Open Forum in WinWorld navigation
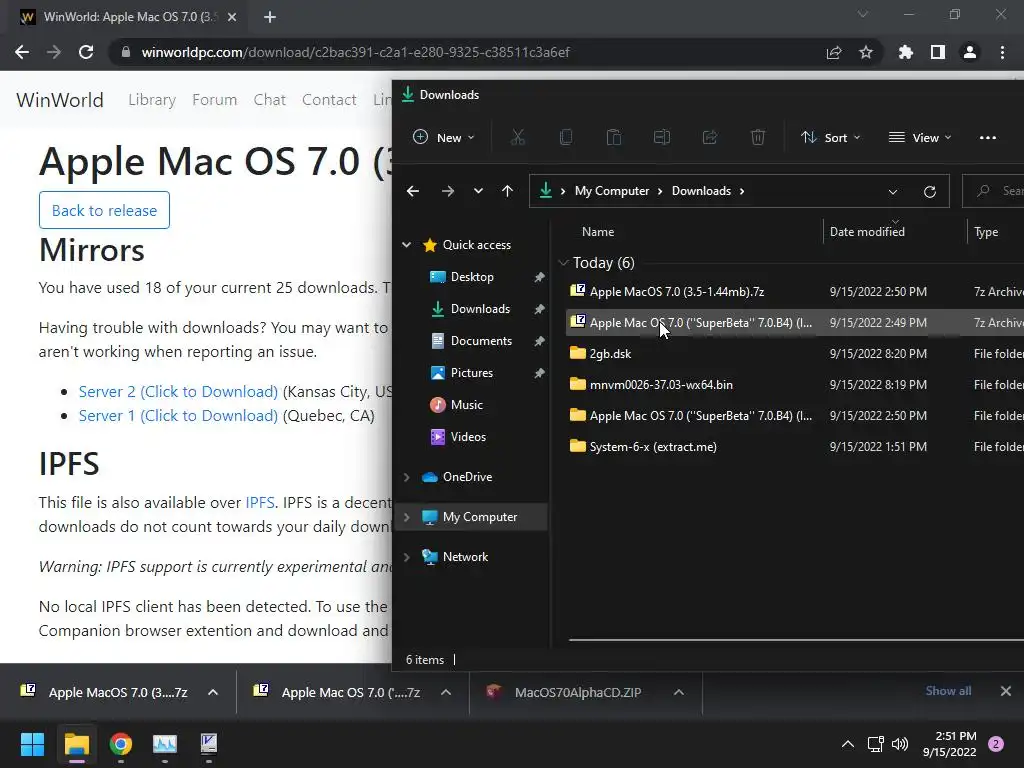This screenshot has height=768, width=1024. point(214,100)
